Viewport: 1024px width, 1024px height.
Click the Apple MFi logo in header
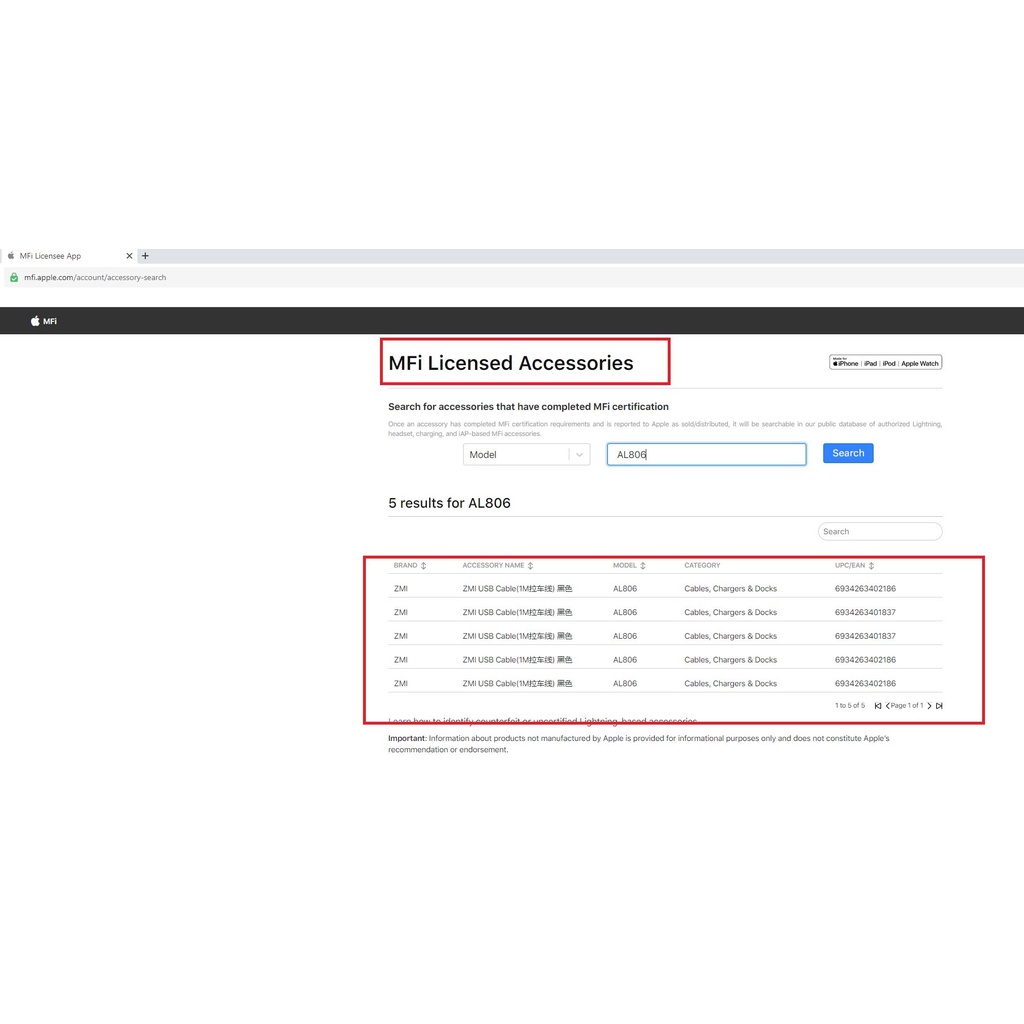pos(43,321)
